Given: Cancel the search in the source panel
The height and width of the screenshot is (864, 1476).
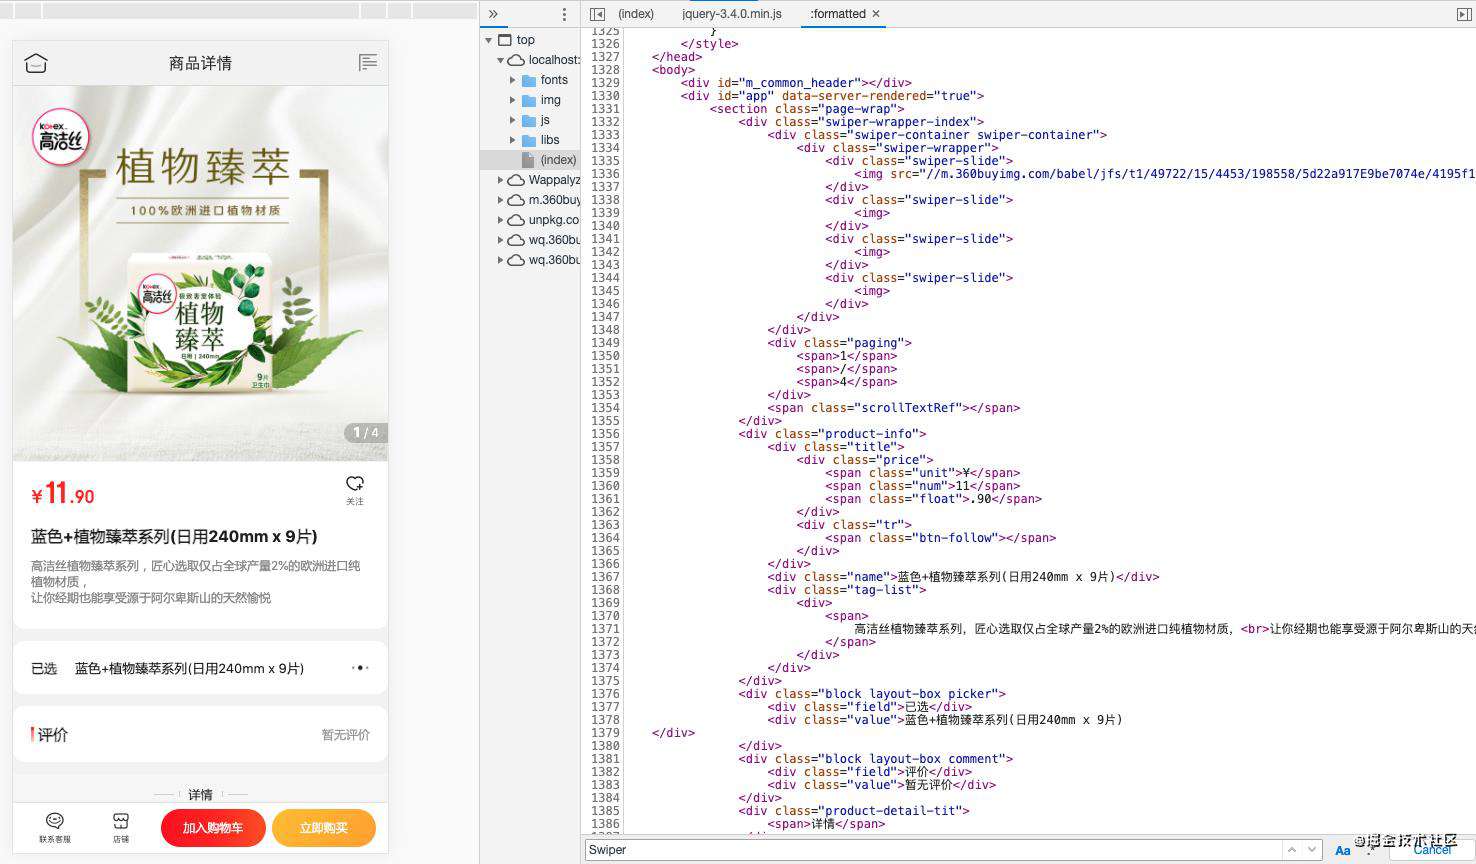Looking at the screenshot, I should click(x=1432, y=850).
